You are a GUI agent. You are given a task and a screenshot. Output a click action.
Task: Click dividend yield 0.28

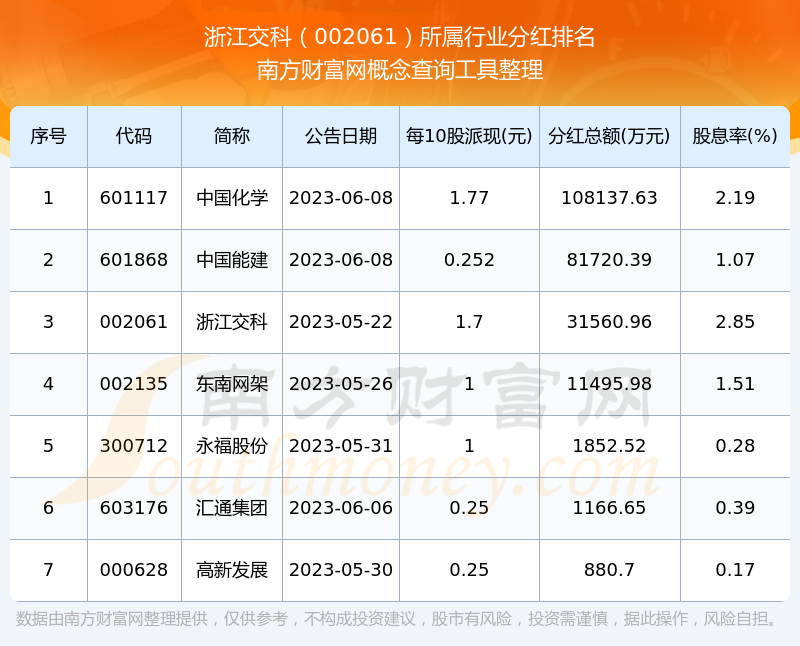tap(735, 446)
